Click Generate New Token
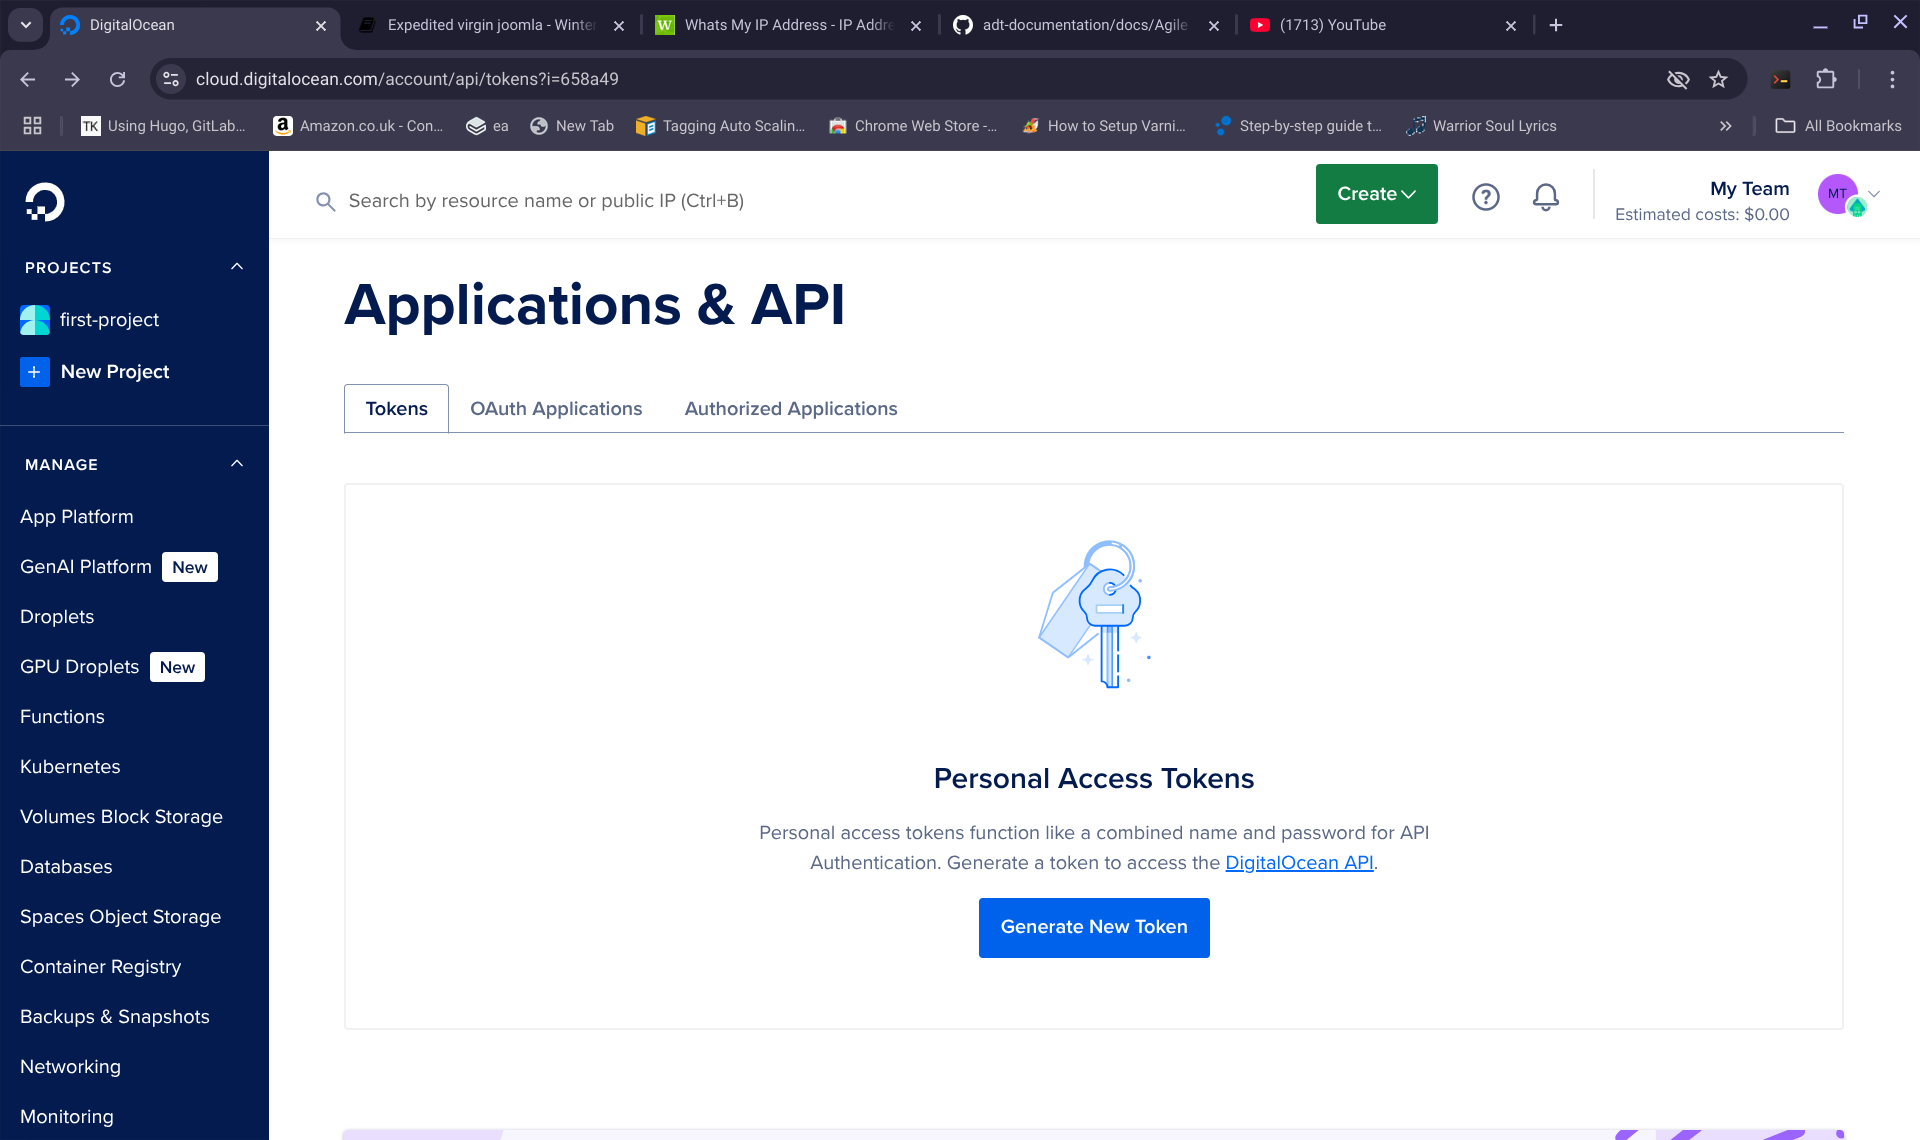 pyautogui.click(x=1094, y=927)
